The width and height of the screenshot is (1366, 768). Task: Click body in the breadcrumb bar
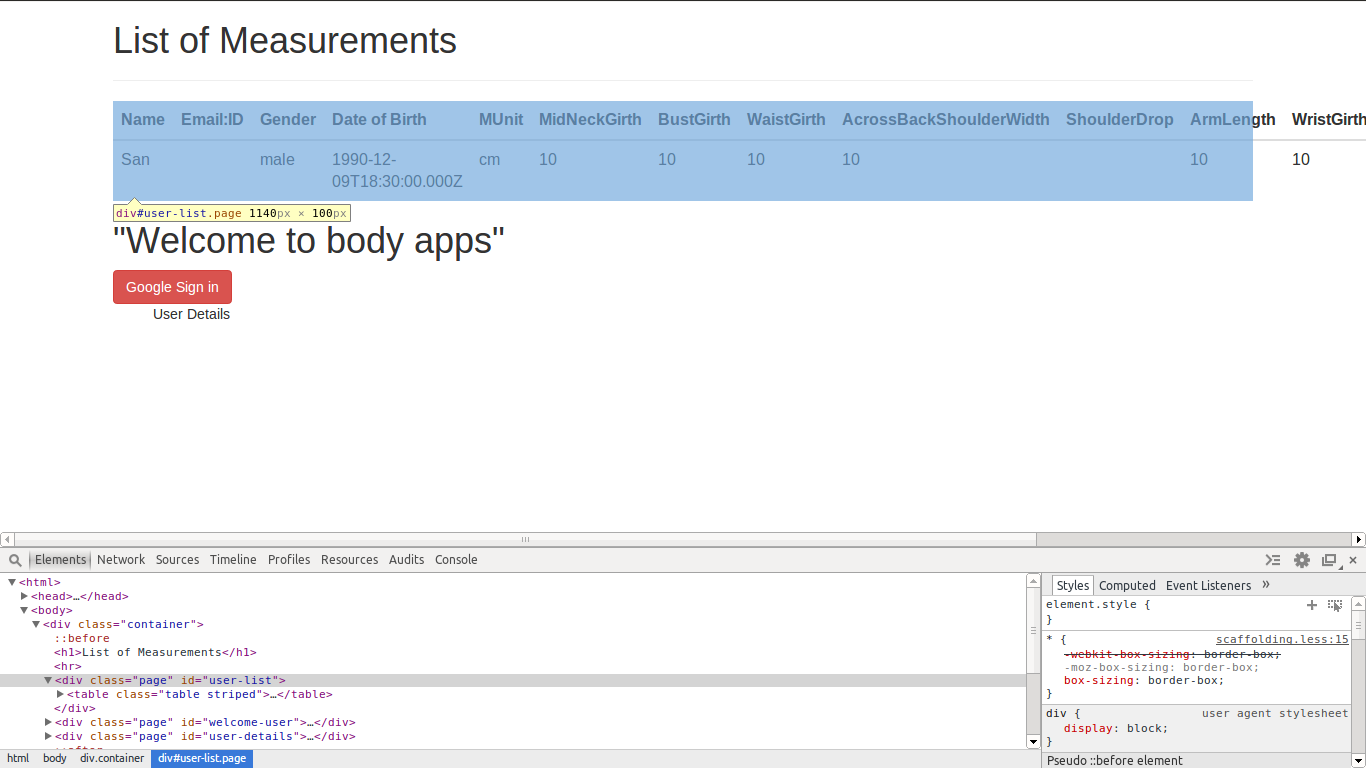[55, 759]
